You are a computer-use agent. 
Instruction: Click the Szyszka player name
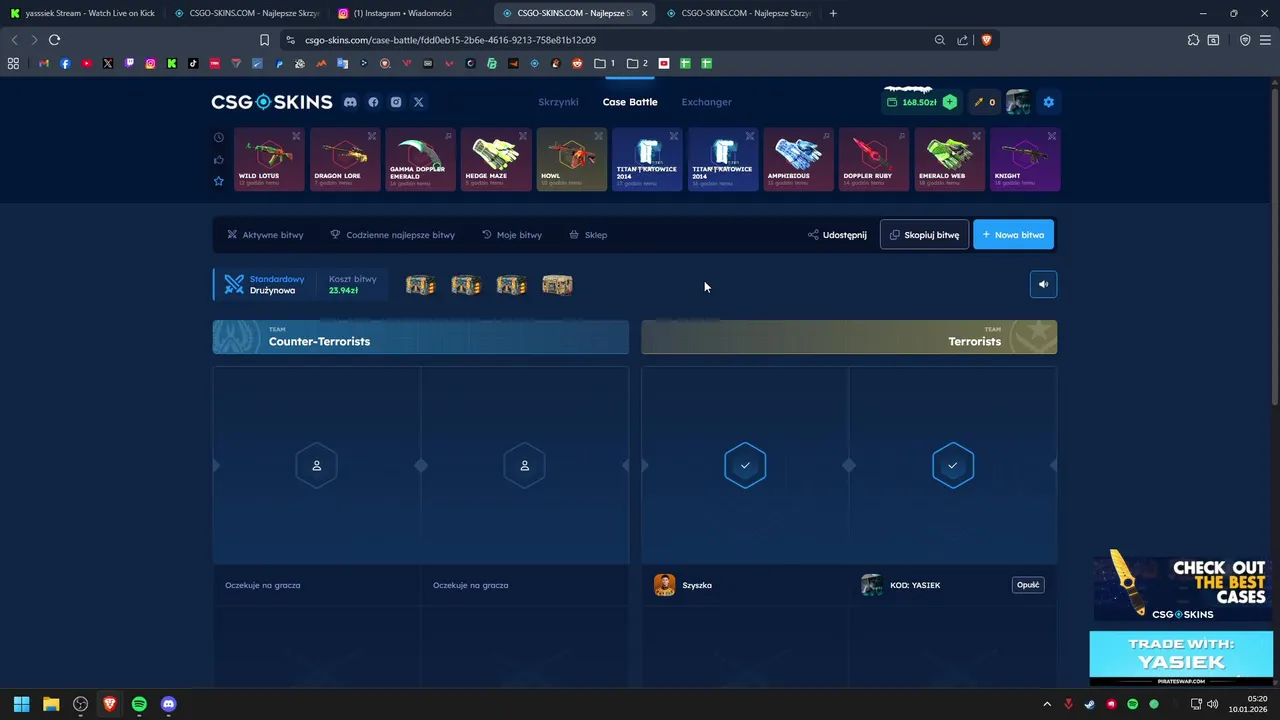pos(697,585)
